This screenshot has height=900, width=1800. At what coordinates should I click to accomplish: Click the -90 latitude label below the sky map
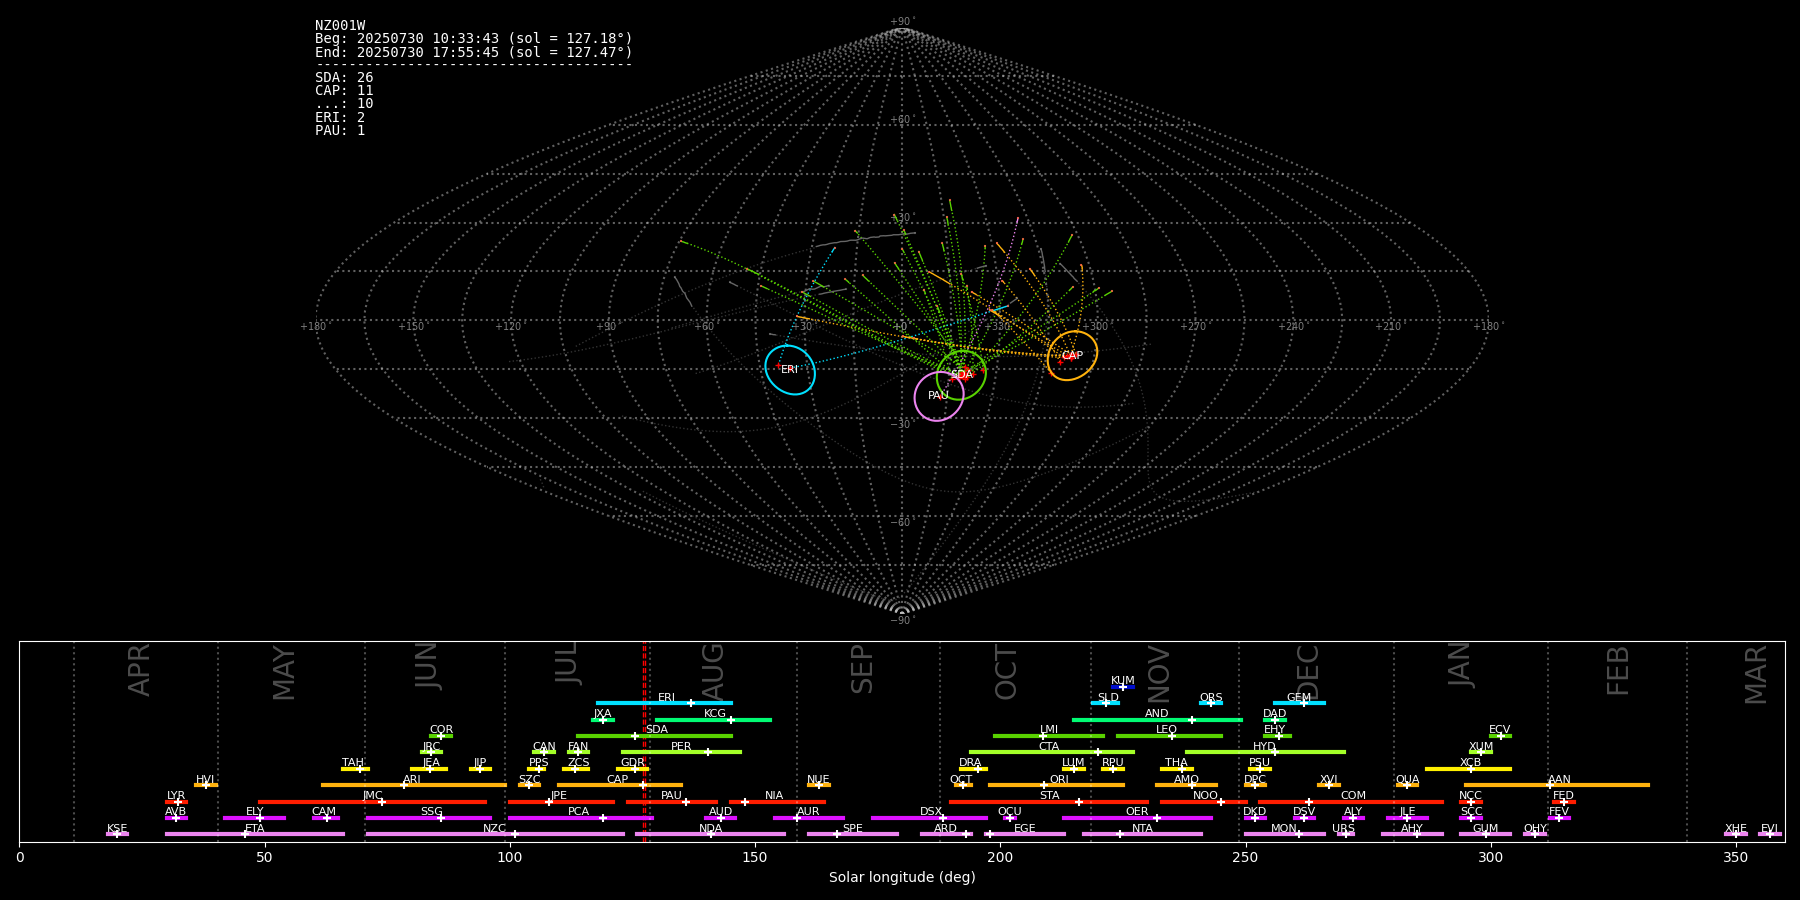pos(901,621)
